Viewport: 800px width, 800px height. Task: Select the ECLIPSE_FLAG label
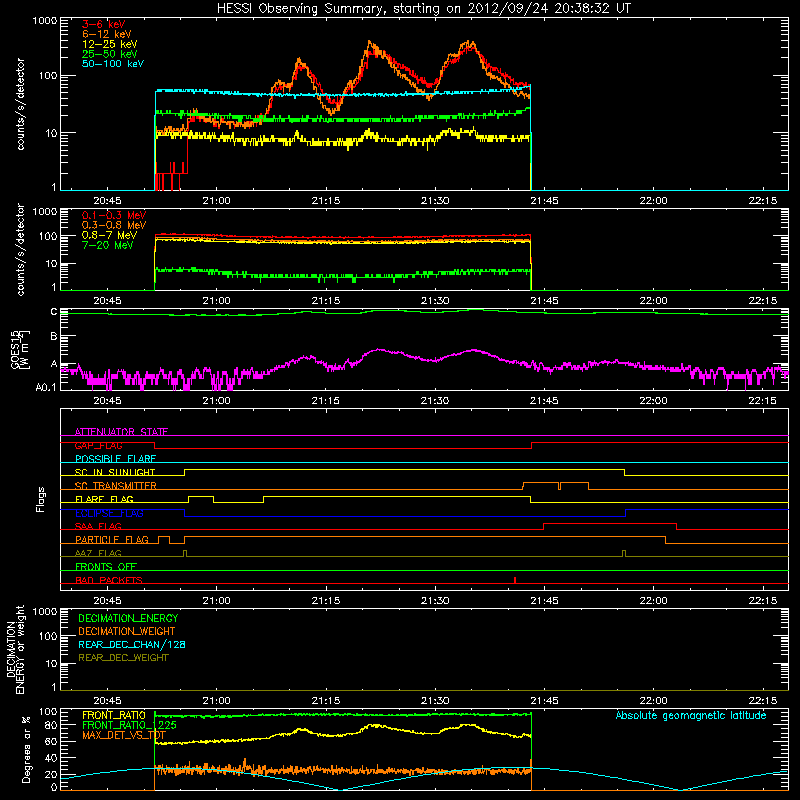click(x=109, y=513)
